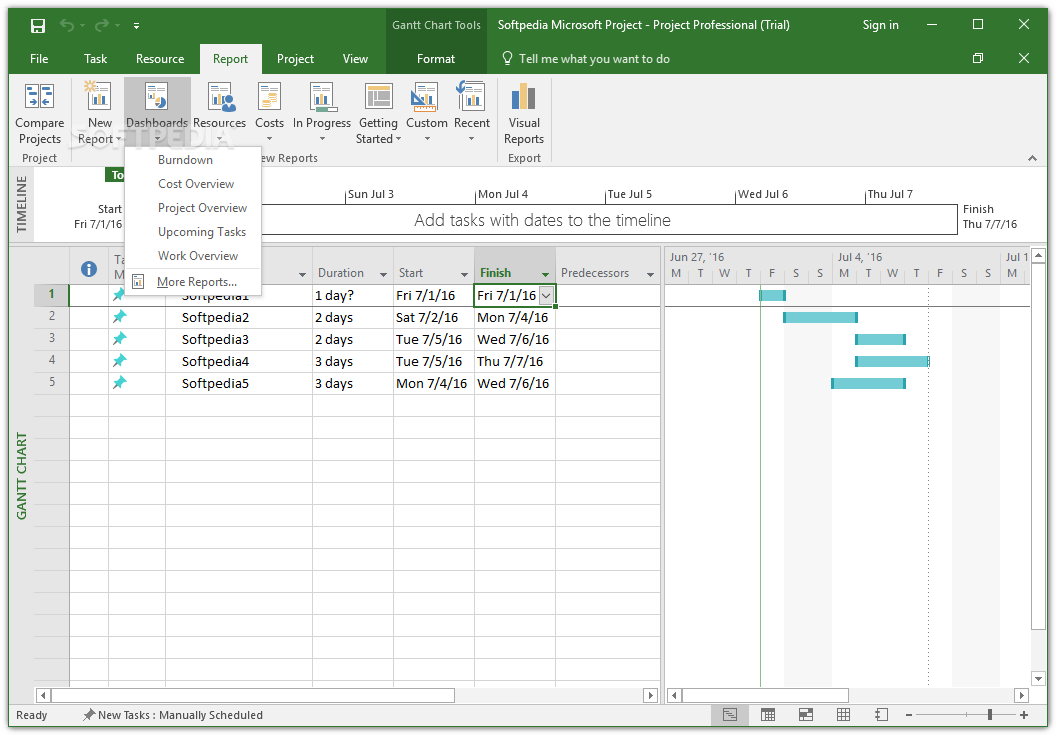Screen dimensions: 1056x735
Task: Click the Gantt vertical scroll down arrow
Action: (1038, 678)
